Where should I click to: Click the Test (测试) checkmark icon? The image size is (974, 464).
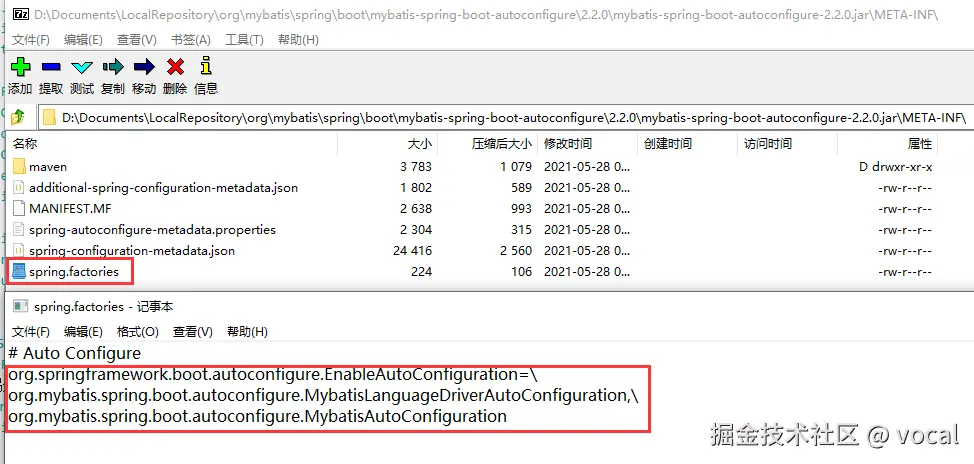(x=82, y=67)
